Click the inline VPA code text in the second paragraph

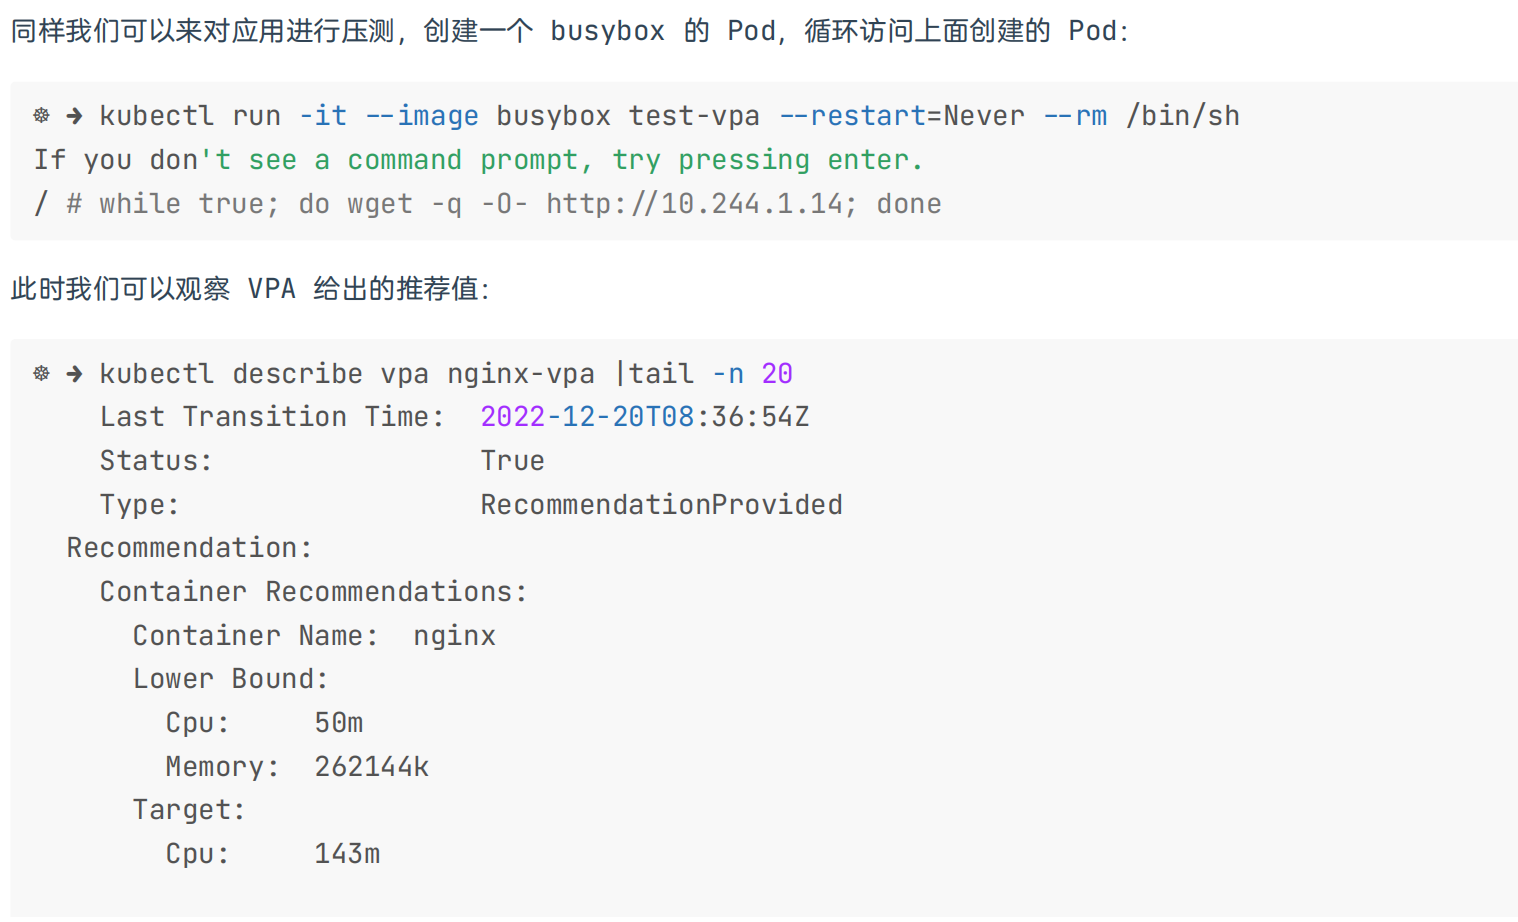click(272, 289)
